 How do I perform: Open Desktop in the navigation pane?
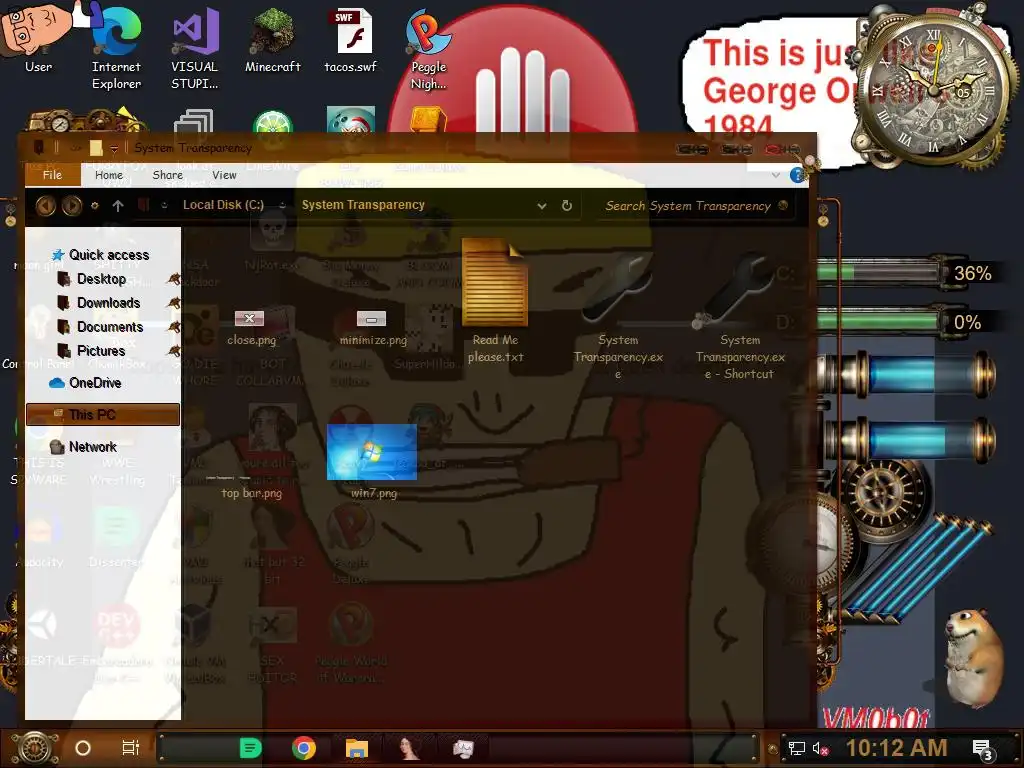(101, 279)
